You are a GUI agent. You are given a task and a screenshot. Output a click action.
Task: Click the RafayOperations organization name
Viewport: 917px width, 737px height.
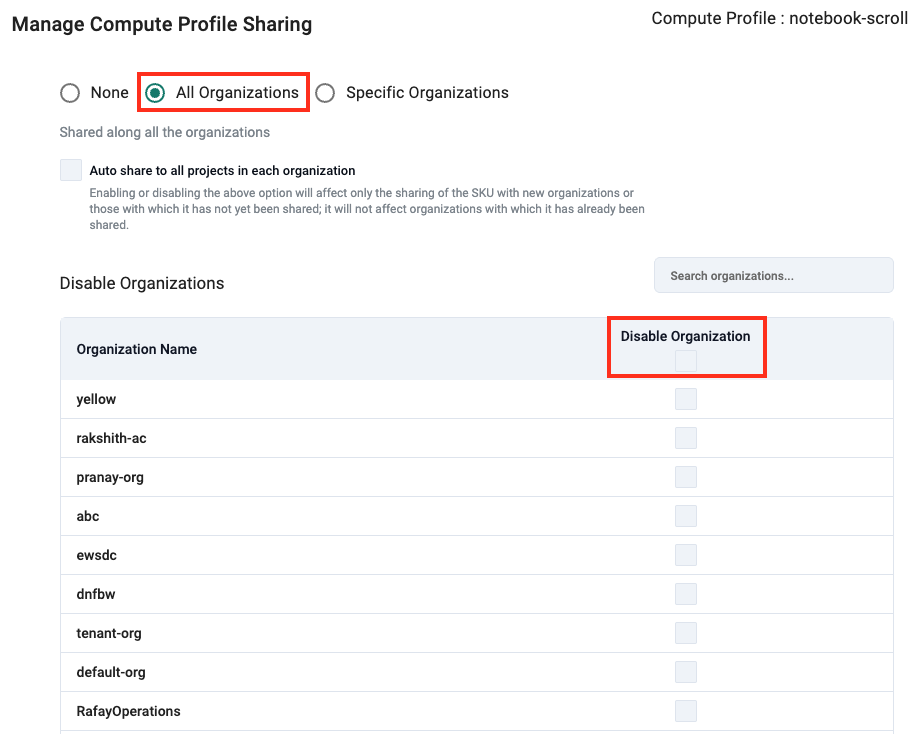pos(128,711)
